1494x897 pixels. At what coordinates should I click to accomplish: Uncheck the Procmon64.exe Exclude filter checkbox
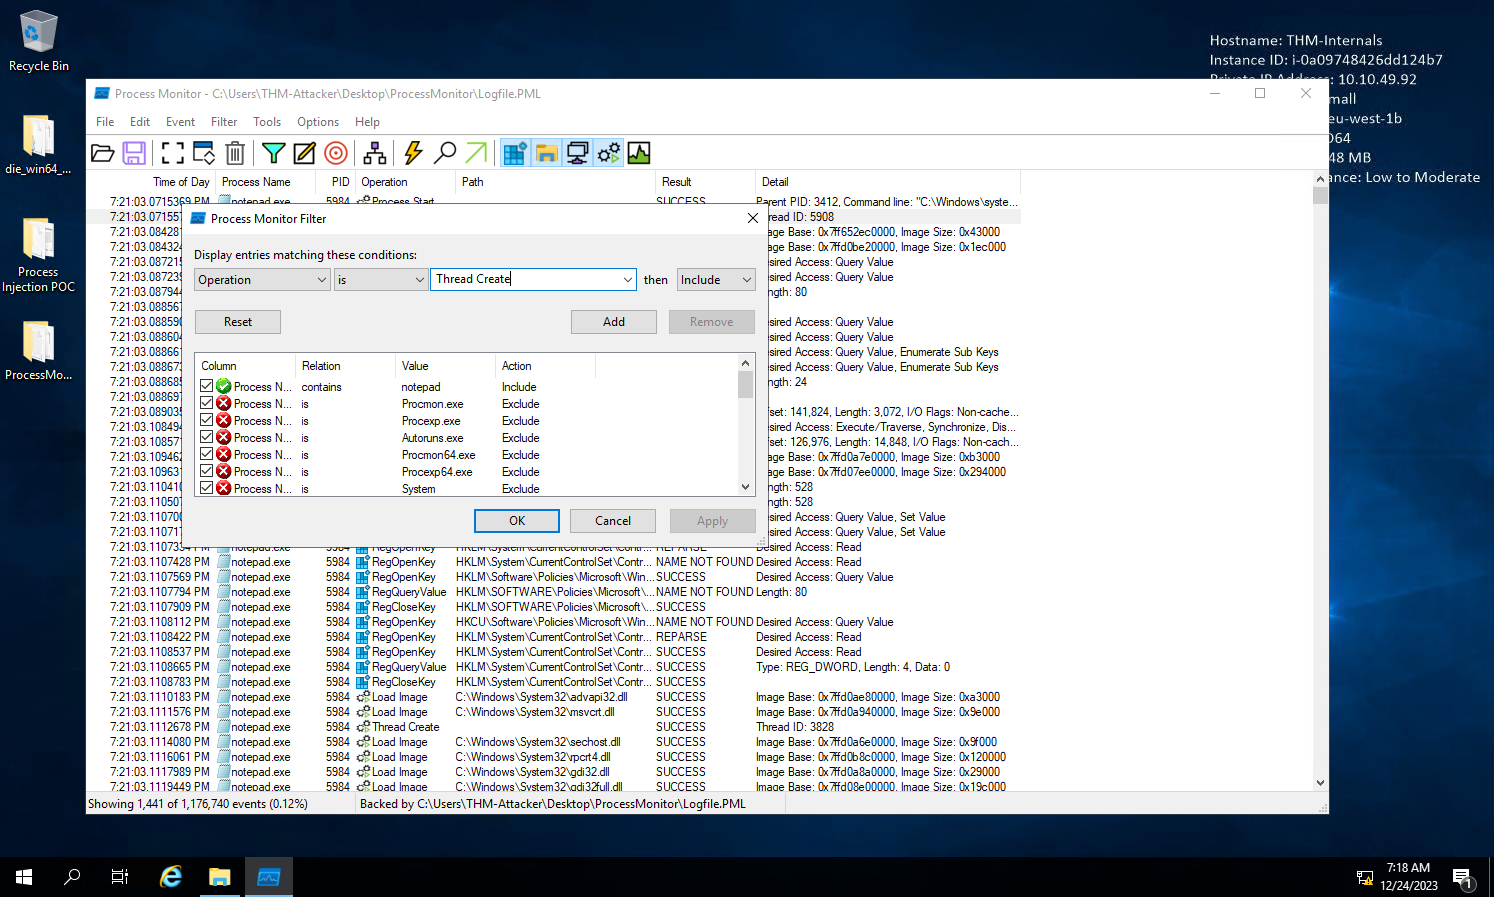pos(207,454)
